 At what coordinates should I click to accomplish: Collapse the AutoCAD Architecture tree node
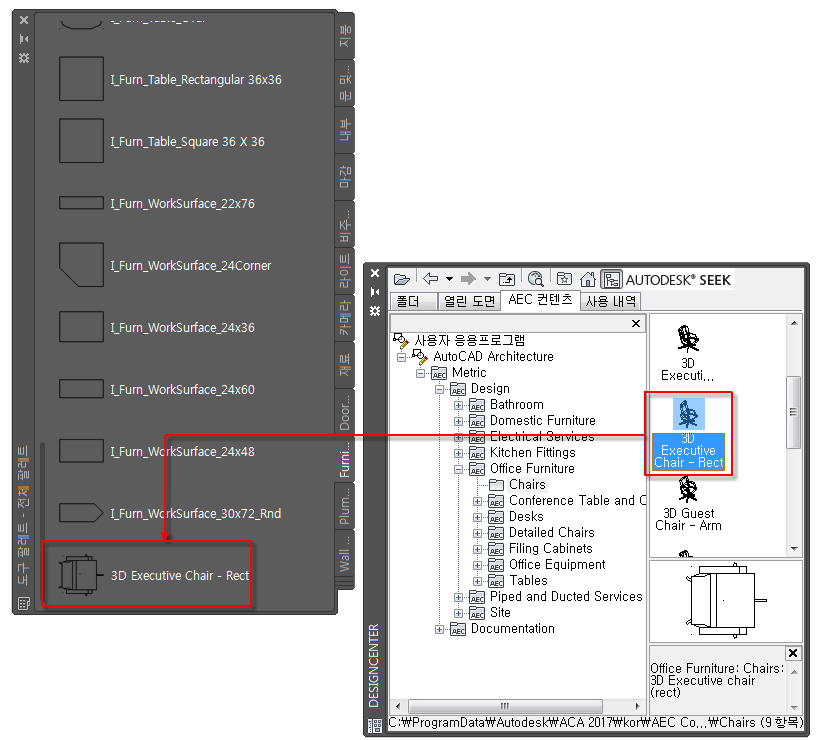point(401,357)
